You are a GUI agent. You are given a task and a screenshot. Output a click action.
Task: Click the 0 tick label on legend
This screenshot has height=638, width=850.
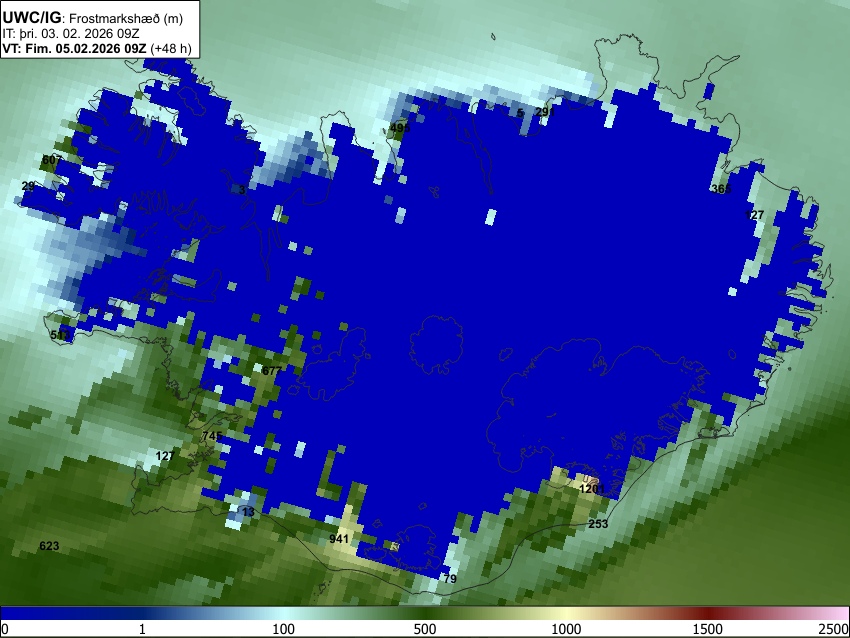[5, 629]
